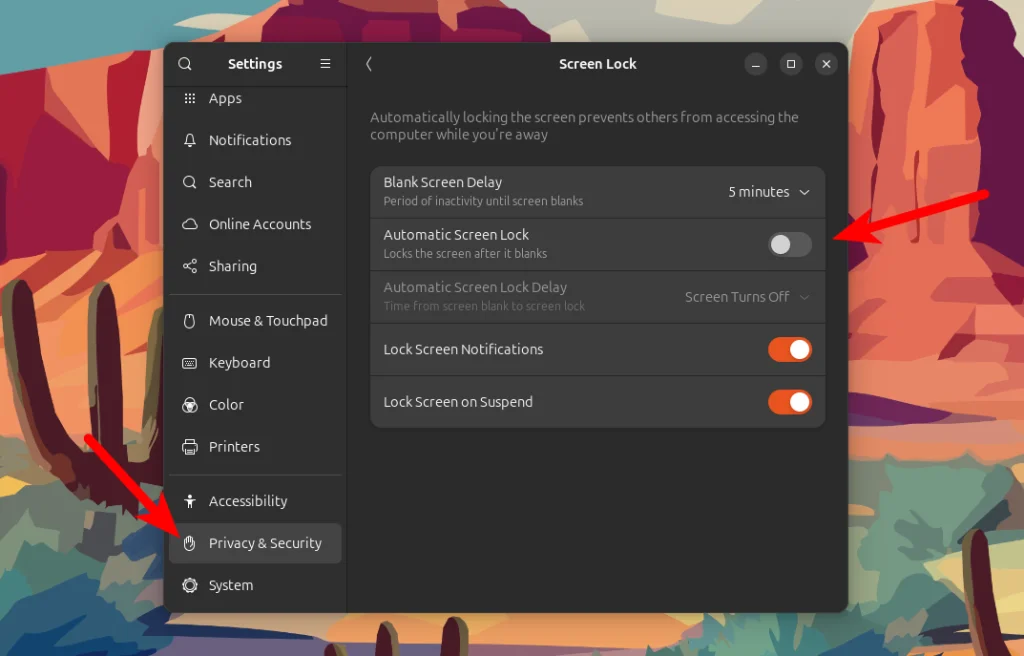Click the Sharing share-node icon
This screenshot has width=1024, height=656.
(x=190, y=266)
